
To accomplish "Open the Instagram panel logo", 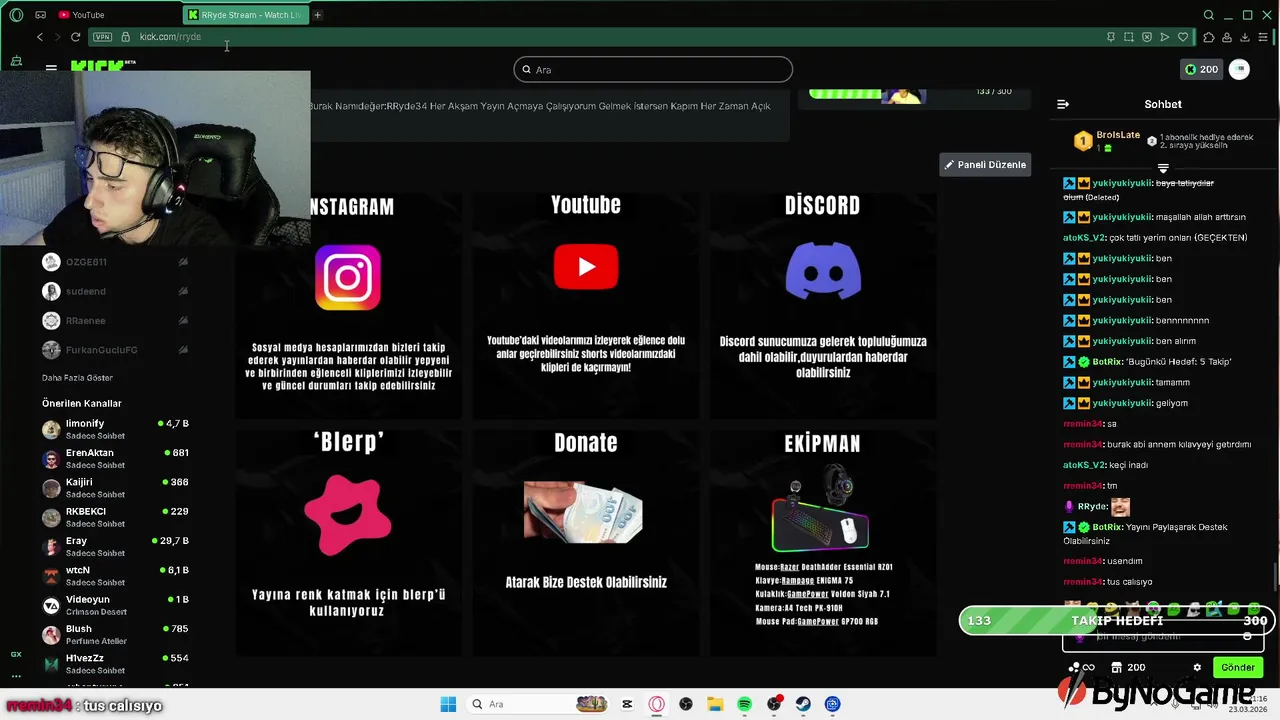I will click(x=348, y=277).
